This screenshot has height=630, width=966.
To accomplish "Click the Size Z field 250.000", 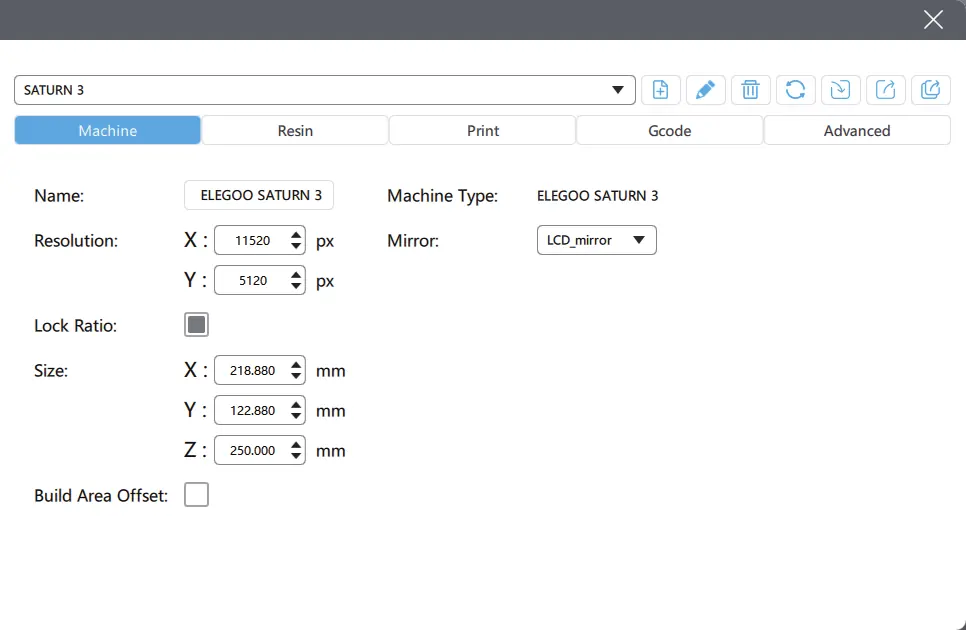I will [x=253, y=450].
